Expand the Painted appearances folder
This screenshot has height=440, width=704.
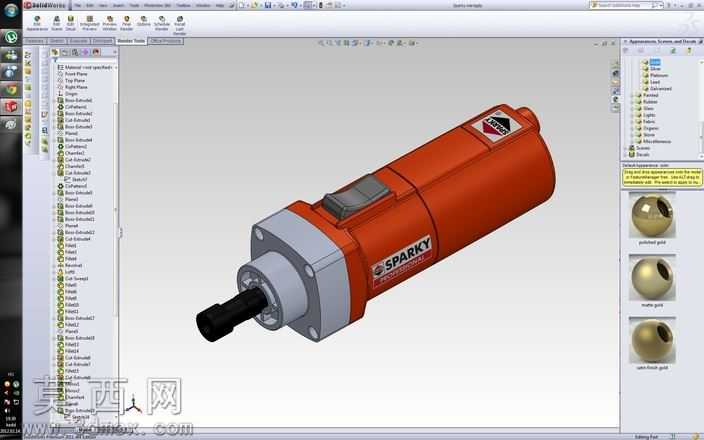(632, 95)
